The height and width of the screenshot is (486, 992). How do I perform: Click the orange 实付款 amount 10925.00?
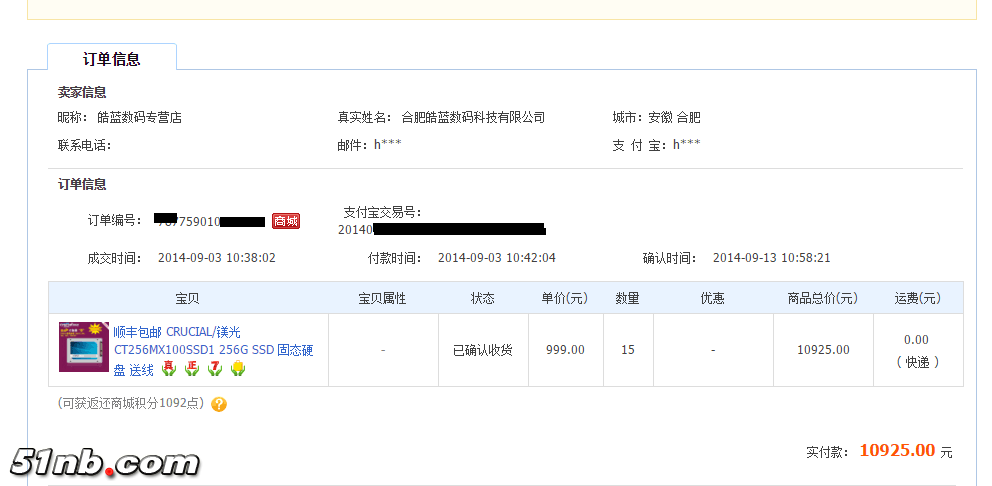[897, 451]
